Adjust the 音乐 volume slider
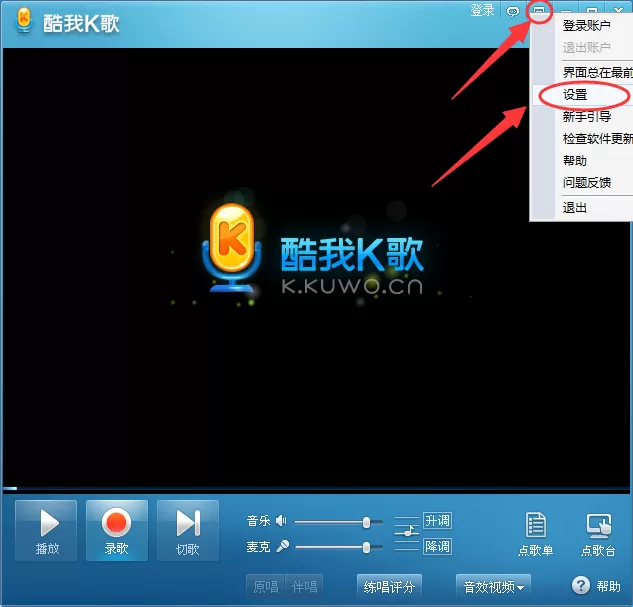Image resolution: width=633 pixels, height=607 pixels. 338,522
